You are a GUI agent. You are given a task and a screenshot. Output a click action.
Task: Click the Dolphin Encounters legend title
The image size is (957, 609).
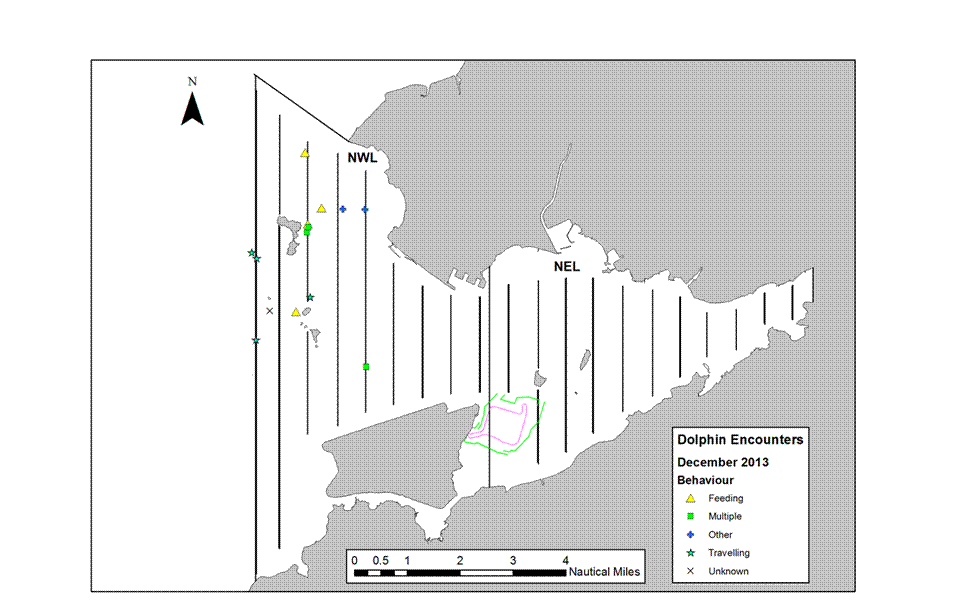[740, 440]
